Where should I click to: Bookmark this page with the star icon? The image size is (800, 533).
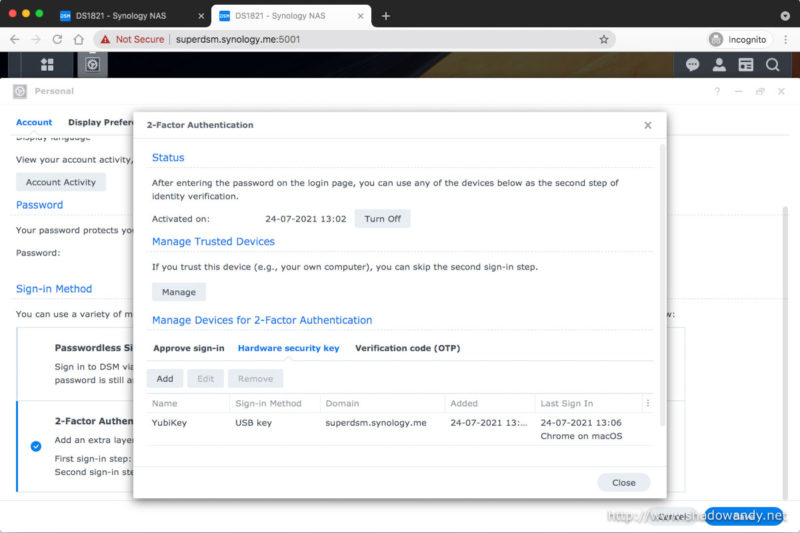click(604, 39)
